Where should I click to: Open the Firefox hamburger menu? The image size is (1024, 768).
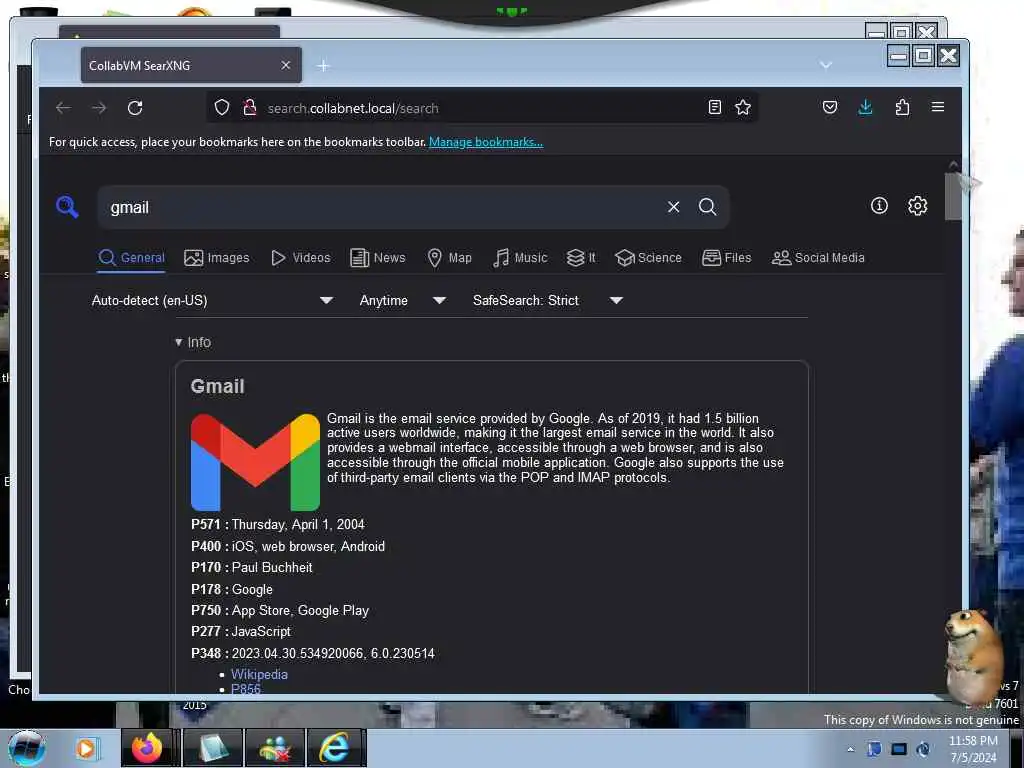[x=938, y=106]
